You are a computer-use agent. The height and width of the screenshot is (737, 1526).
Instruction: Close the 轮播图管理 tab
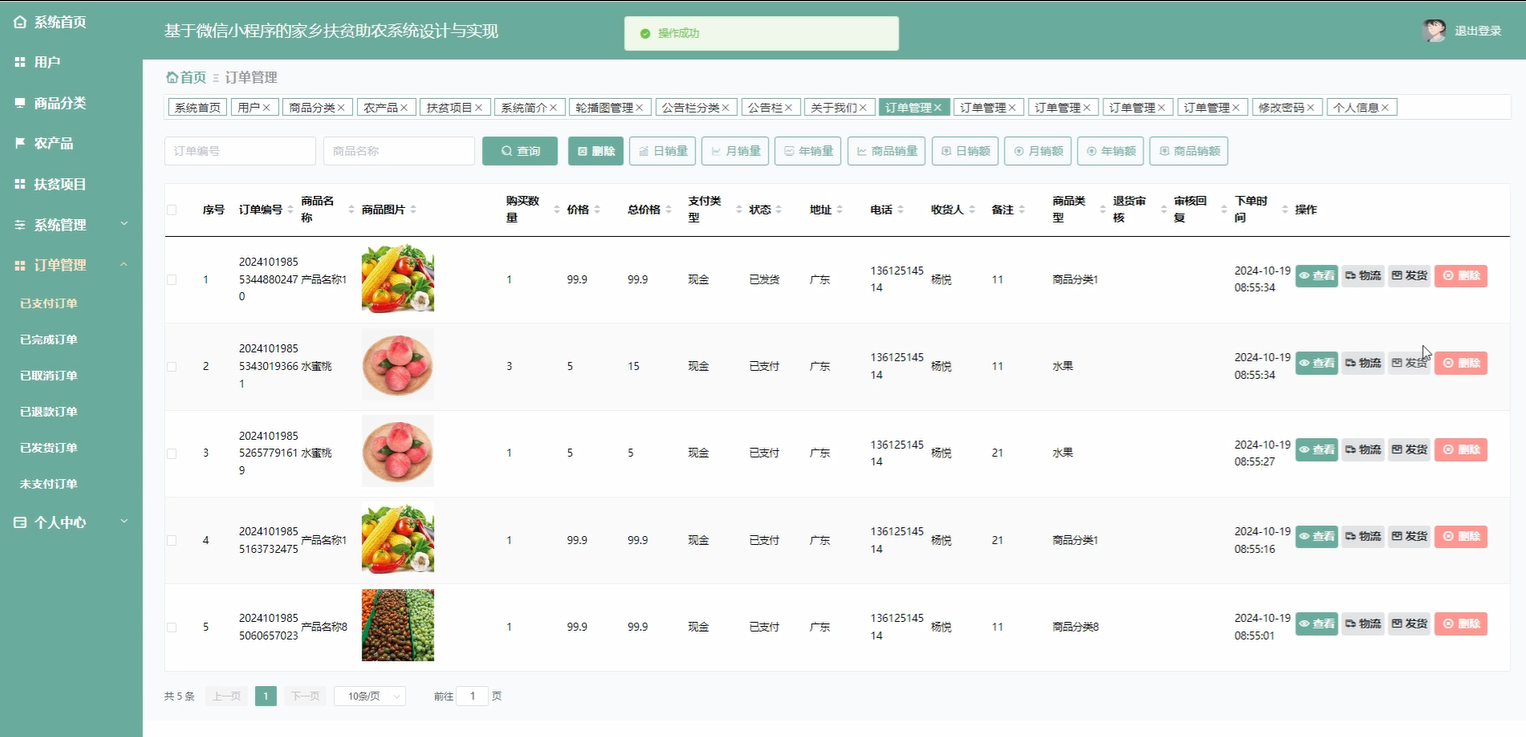pos(640,108)
